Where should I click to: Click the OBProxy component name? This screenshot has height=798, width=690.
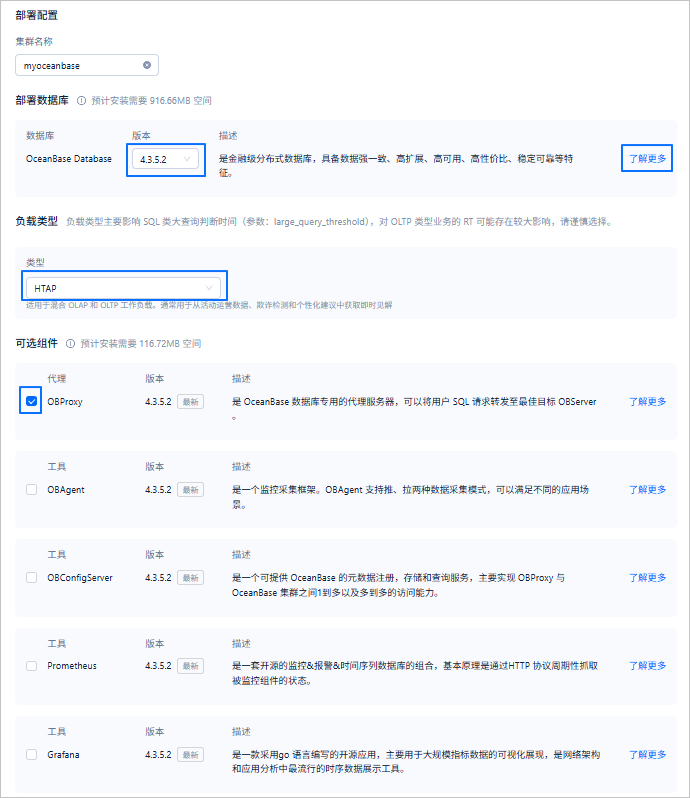click(65, 402)
